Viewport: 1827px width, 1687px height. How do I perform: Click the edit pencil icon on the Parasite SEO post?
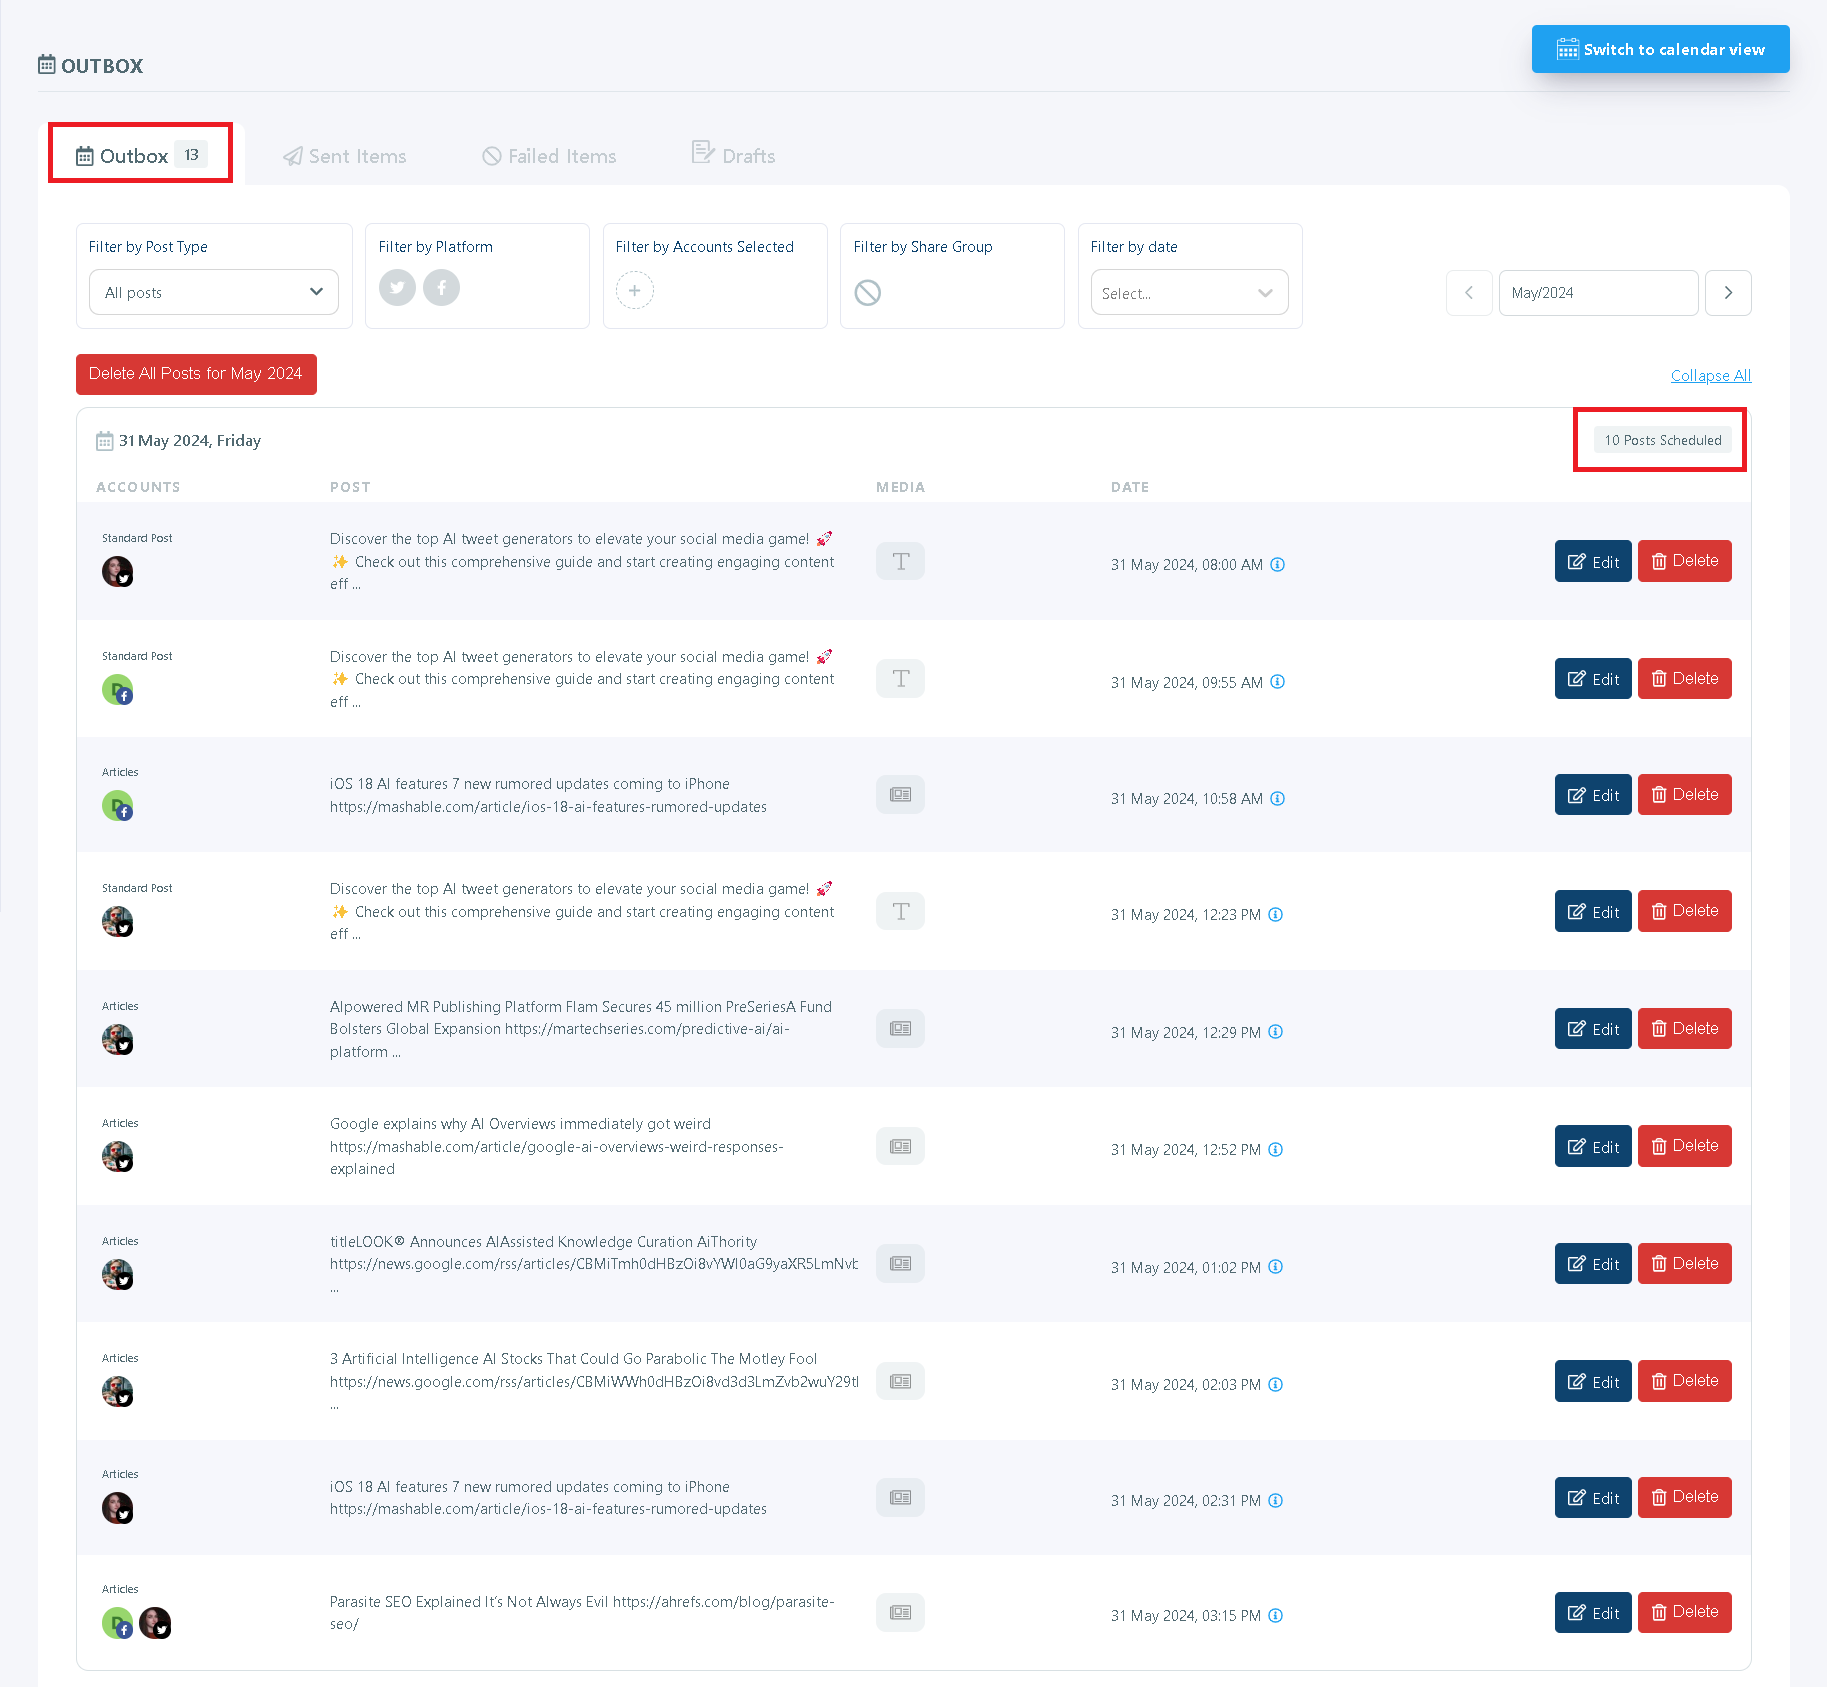[1578, 1611]
